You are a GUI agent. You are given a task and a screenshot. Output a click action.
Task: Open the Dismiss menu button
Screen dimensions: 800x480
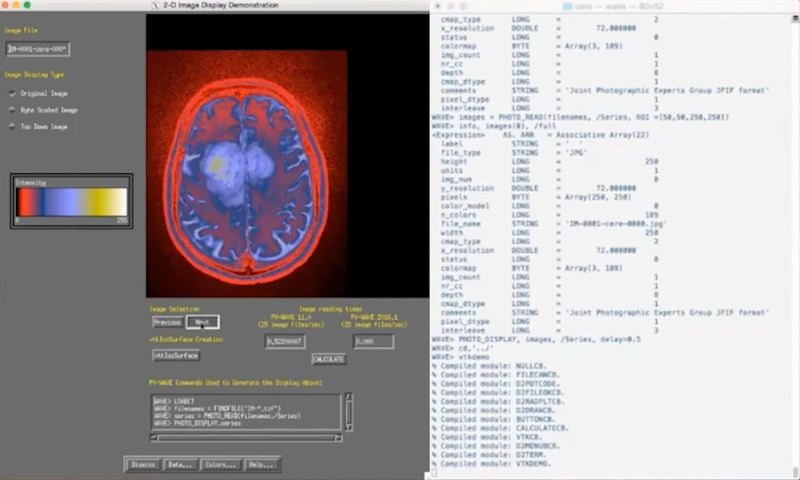[143, 465]
